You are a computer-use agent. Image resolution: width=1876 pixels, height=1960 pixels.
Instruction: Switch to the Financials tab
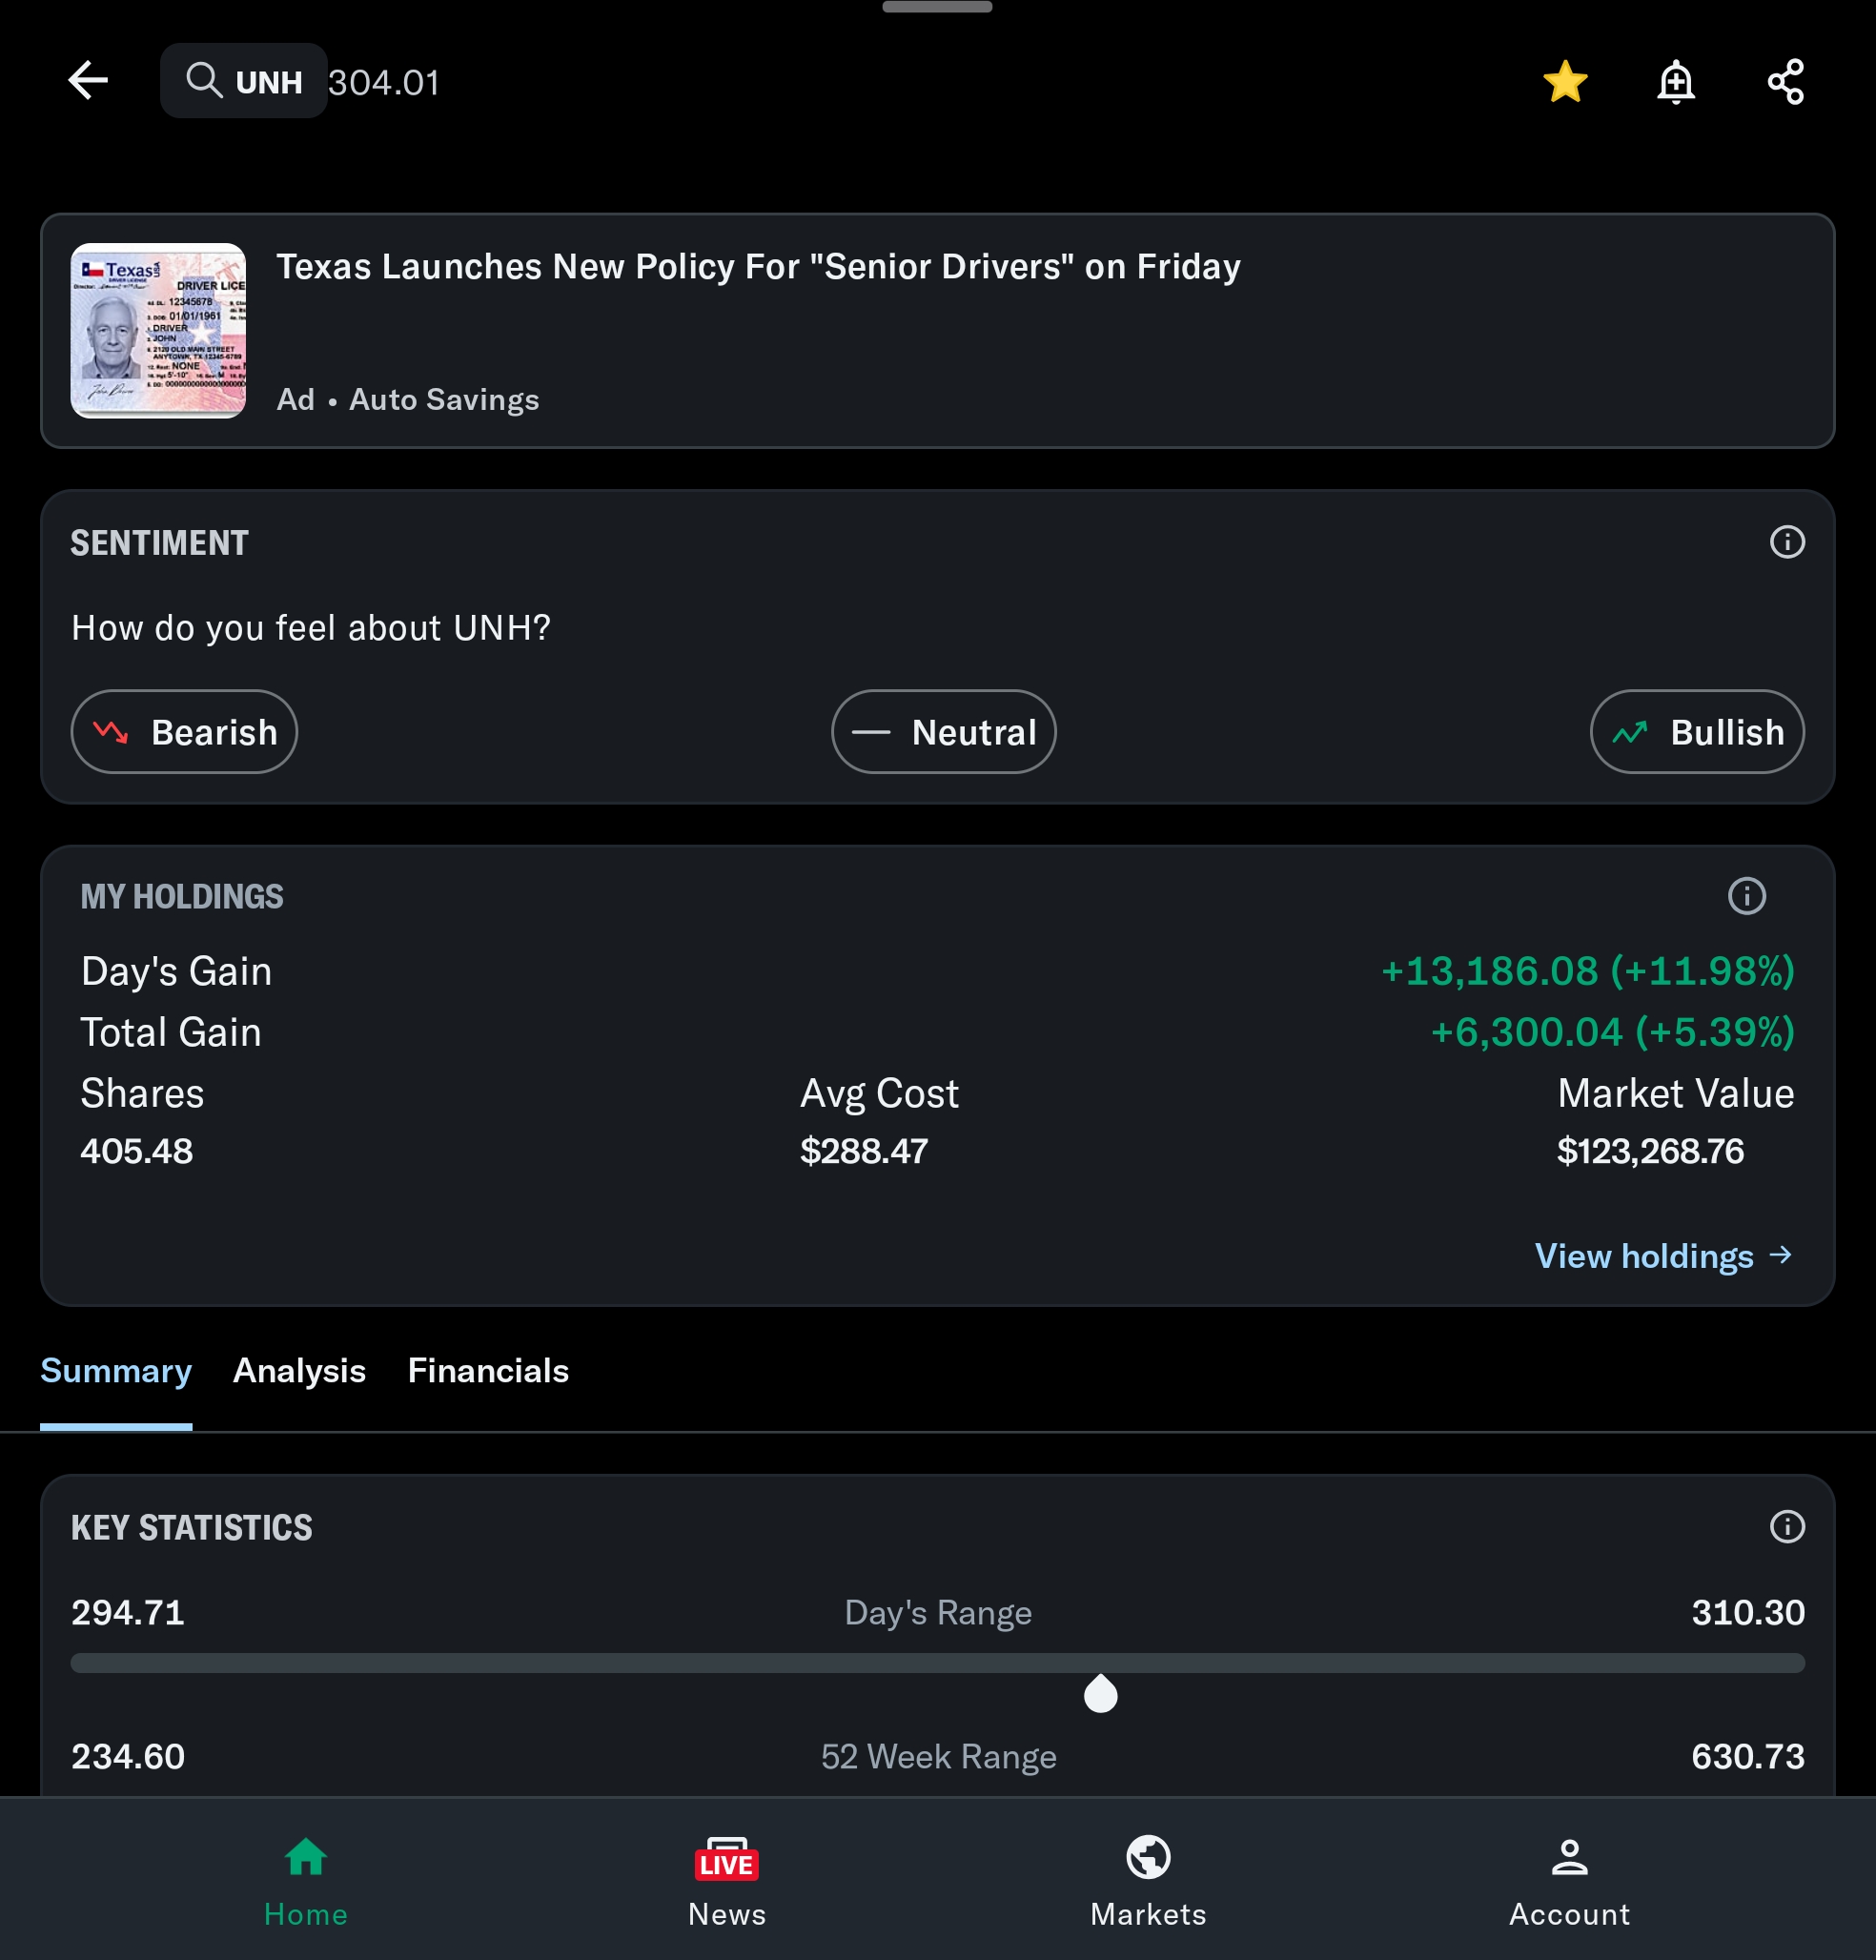coord(488,1370)
